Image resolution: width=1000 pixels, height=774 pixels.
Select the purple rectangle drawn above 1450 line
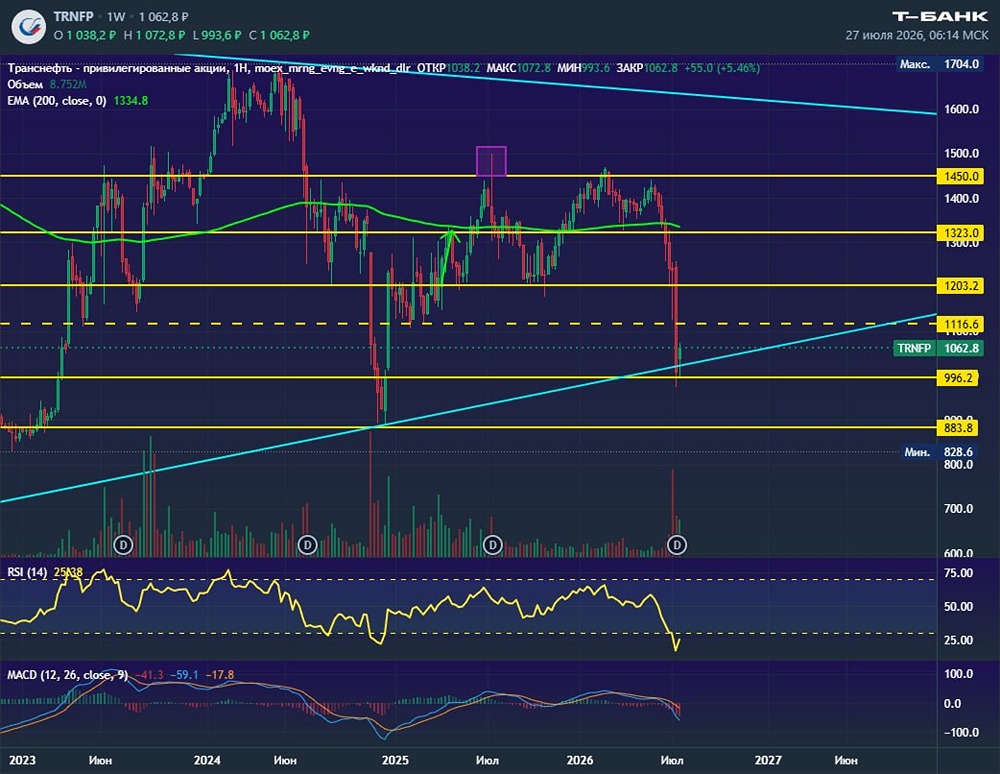coord(491,161)
